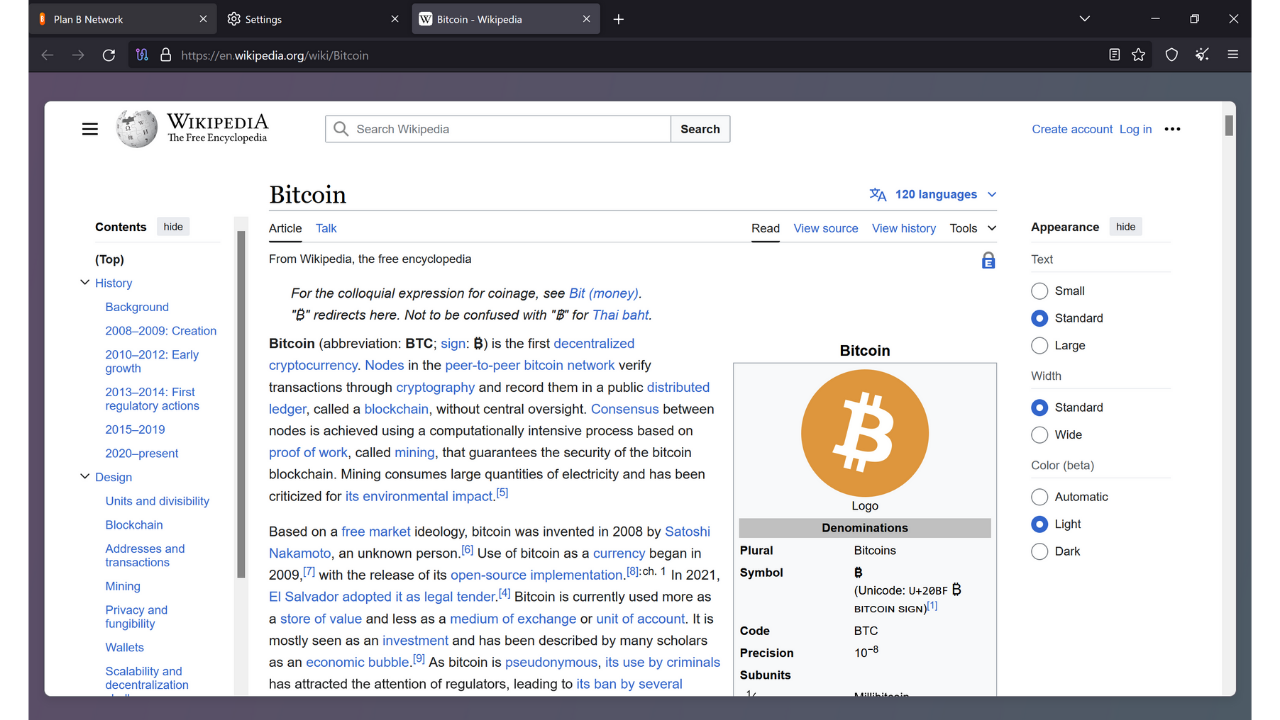
Task: Click inside the Search Wikipedia field
Action: [497, 128]
